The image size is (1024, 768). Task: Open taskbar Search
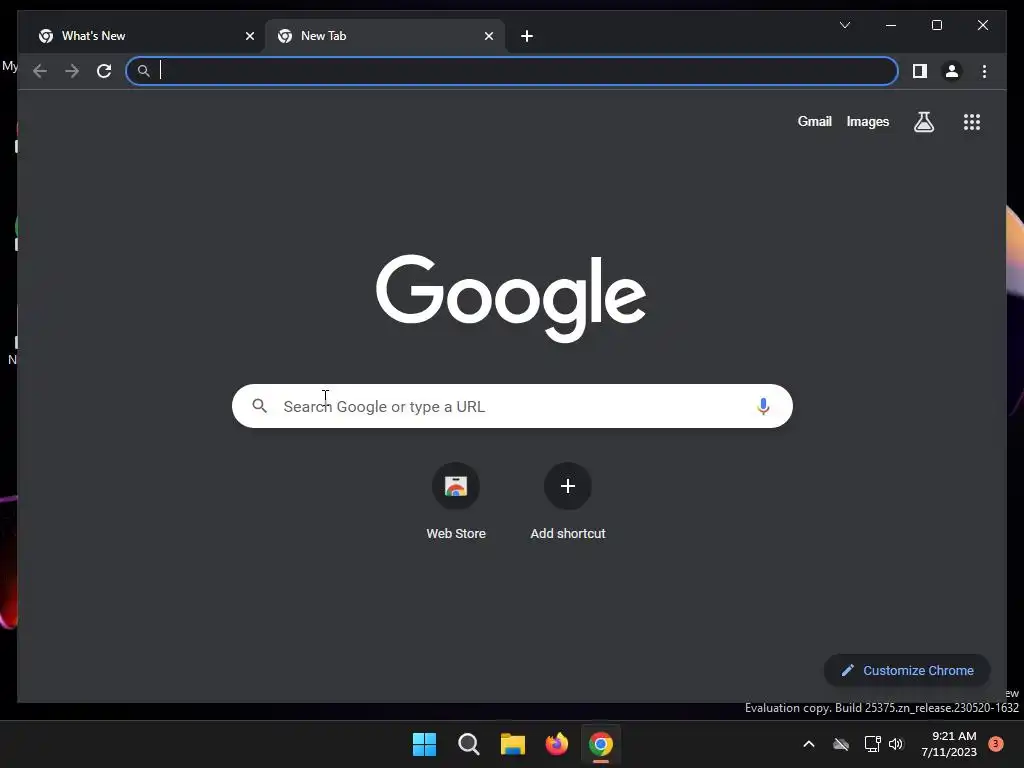468,744
